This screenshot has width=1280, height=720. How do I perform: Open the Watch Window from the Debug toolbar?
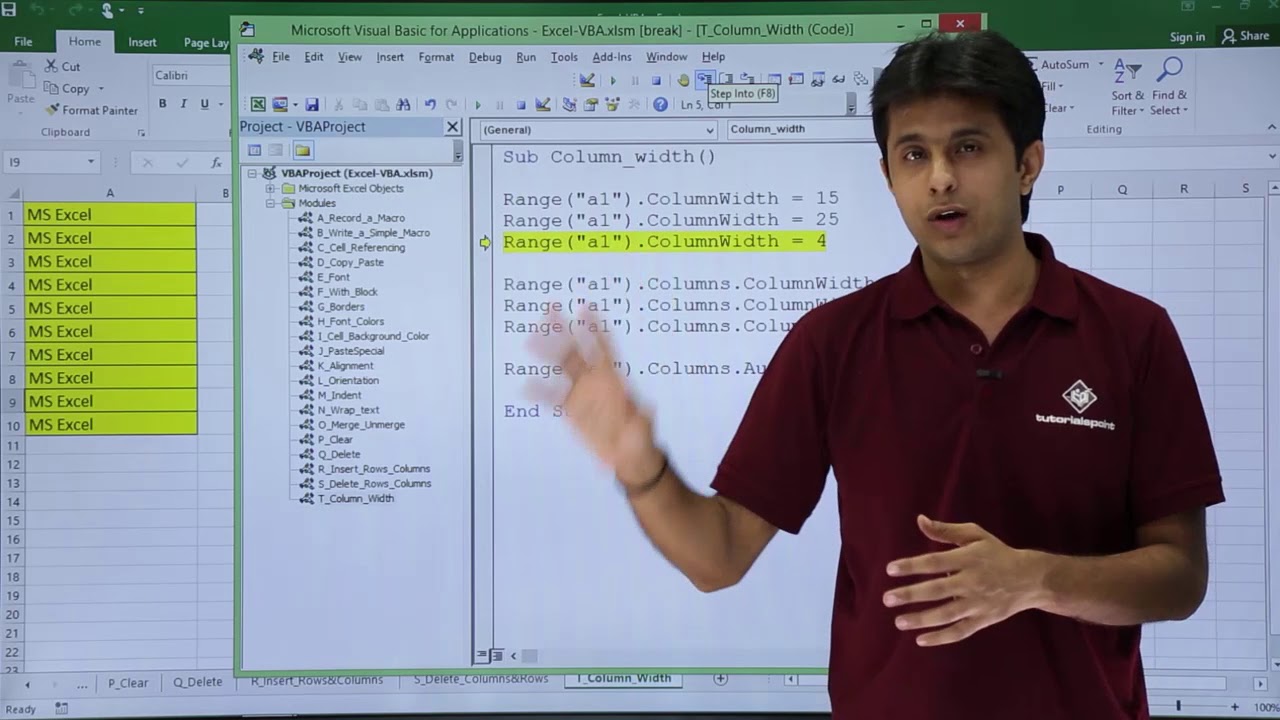tap(818, 79)
